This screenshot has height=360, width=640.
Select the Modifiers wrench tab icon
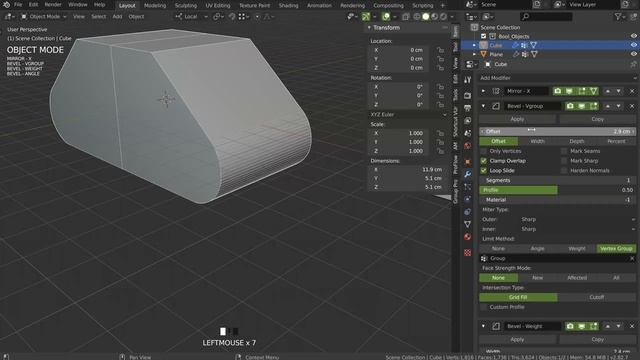coord(468,174)
